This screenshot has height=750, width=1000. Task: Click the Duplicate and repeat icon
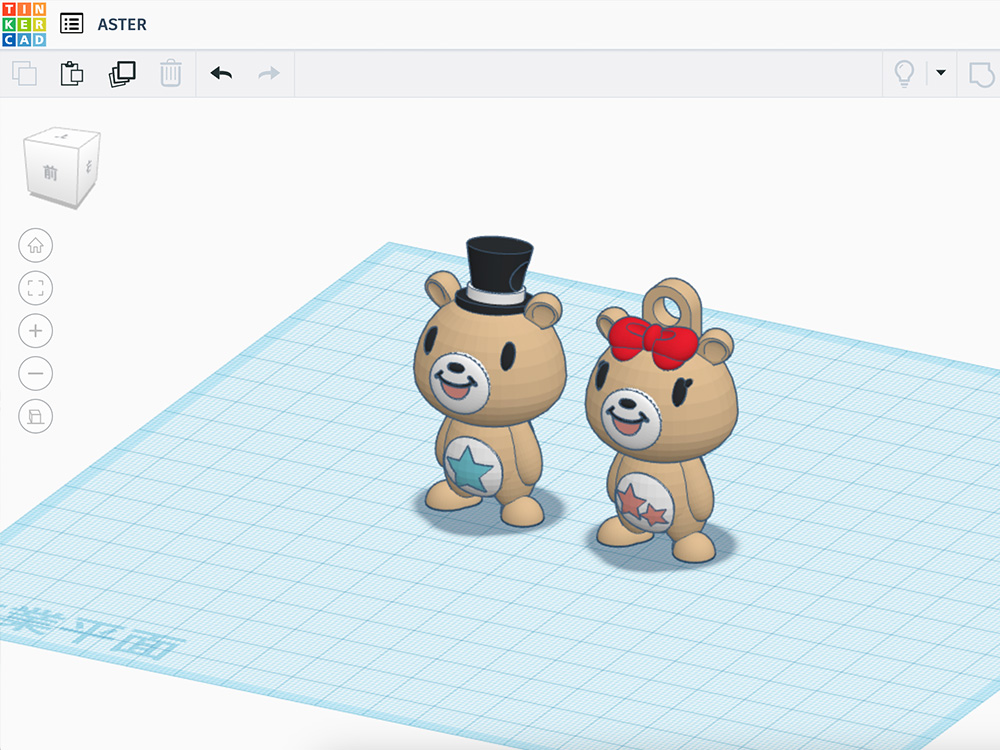click(122, 73)
